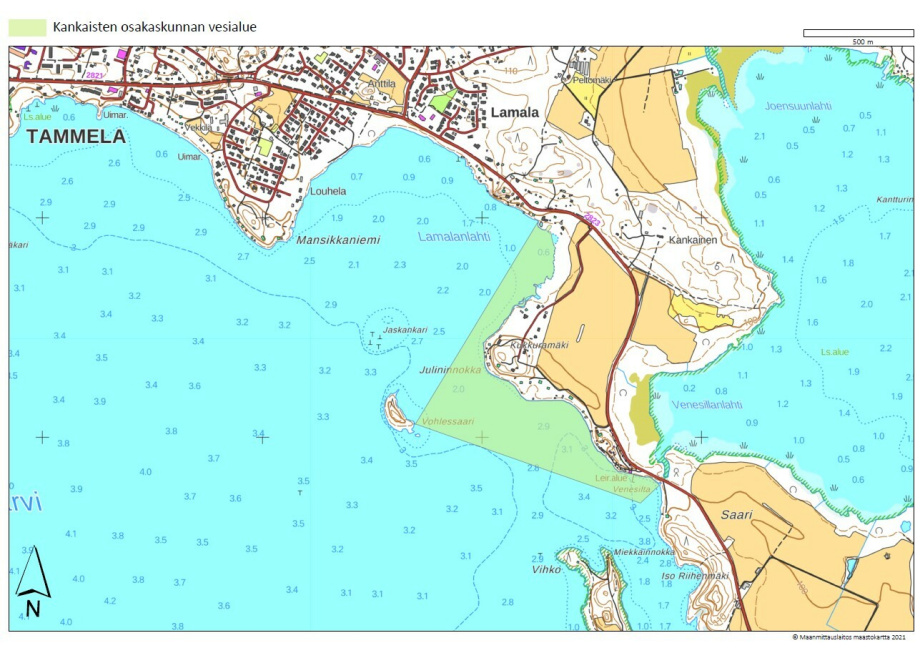
Task: Click the Maanmittauslaitos copyright text
Action: coord(849,637)
